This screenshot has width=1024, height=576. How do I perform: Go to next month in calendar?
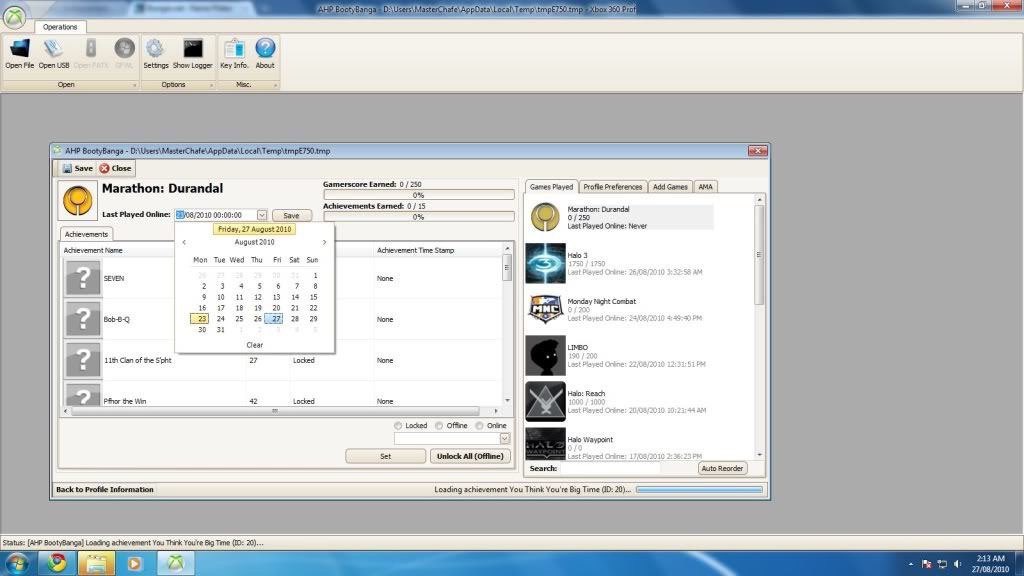pyautogui.click(x=324, y=242)
